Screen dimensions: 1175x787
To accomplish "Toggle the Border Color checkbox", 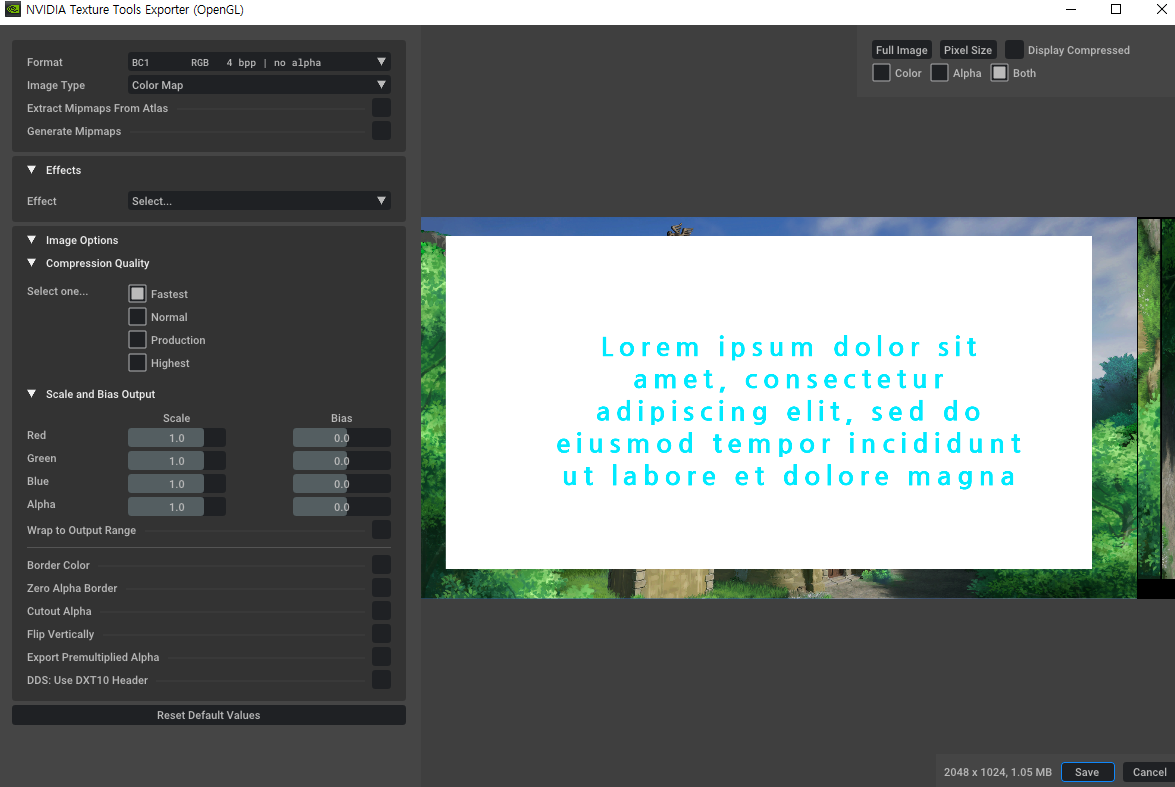I will point(381,564).
